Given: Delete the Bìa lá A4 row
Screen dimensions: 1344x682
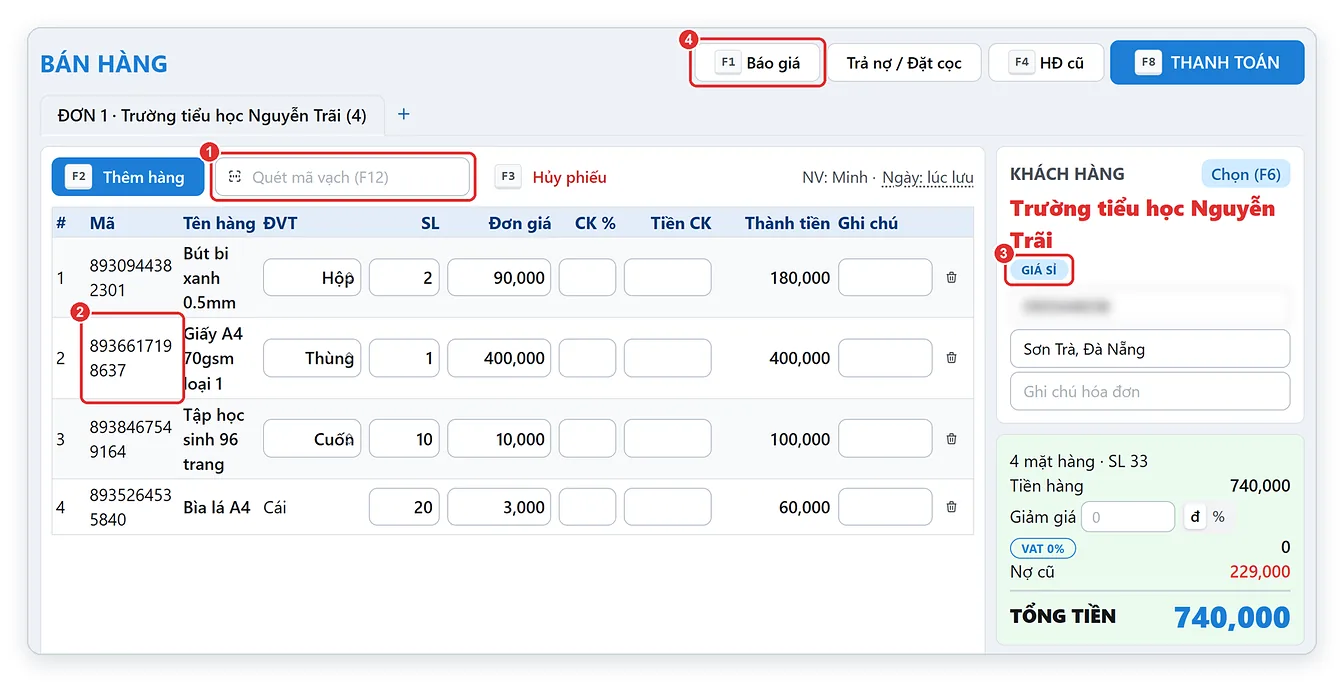Looking at the screenshot, I should pyautogui.click(x=951, y=507).
